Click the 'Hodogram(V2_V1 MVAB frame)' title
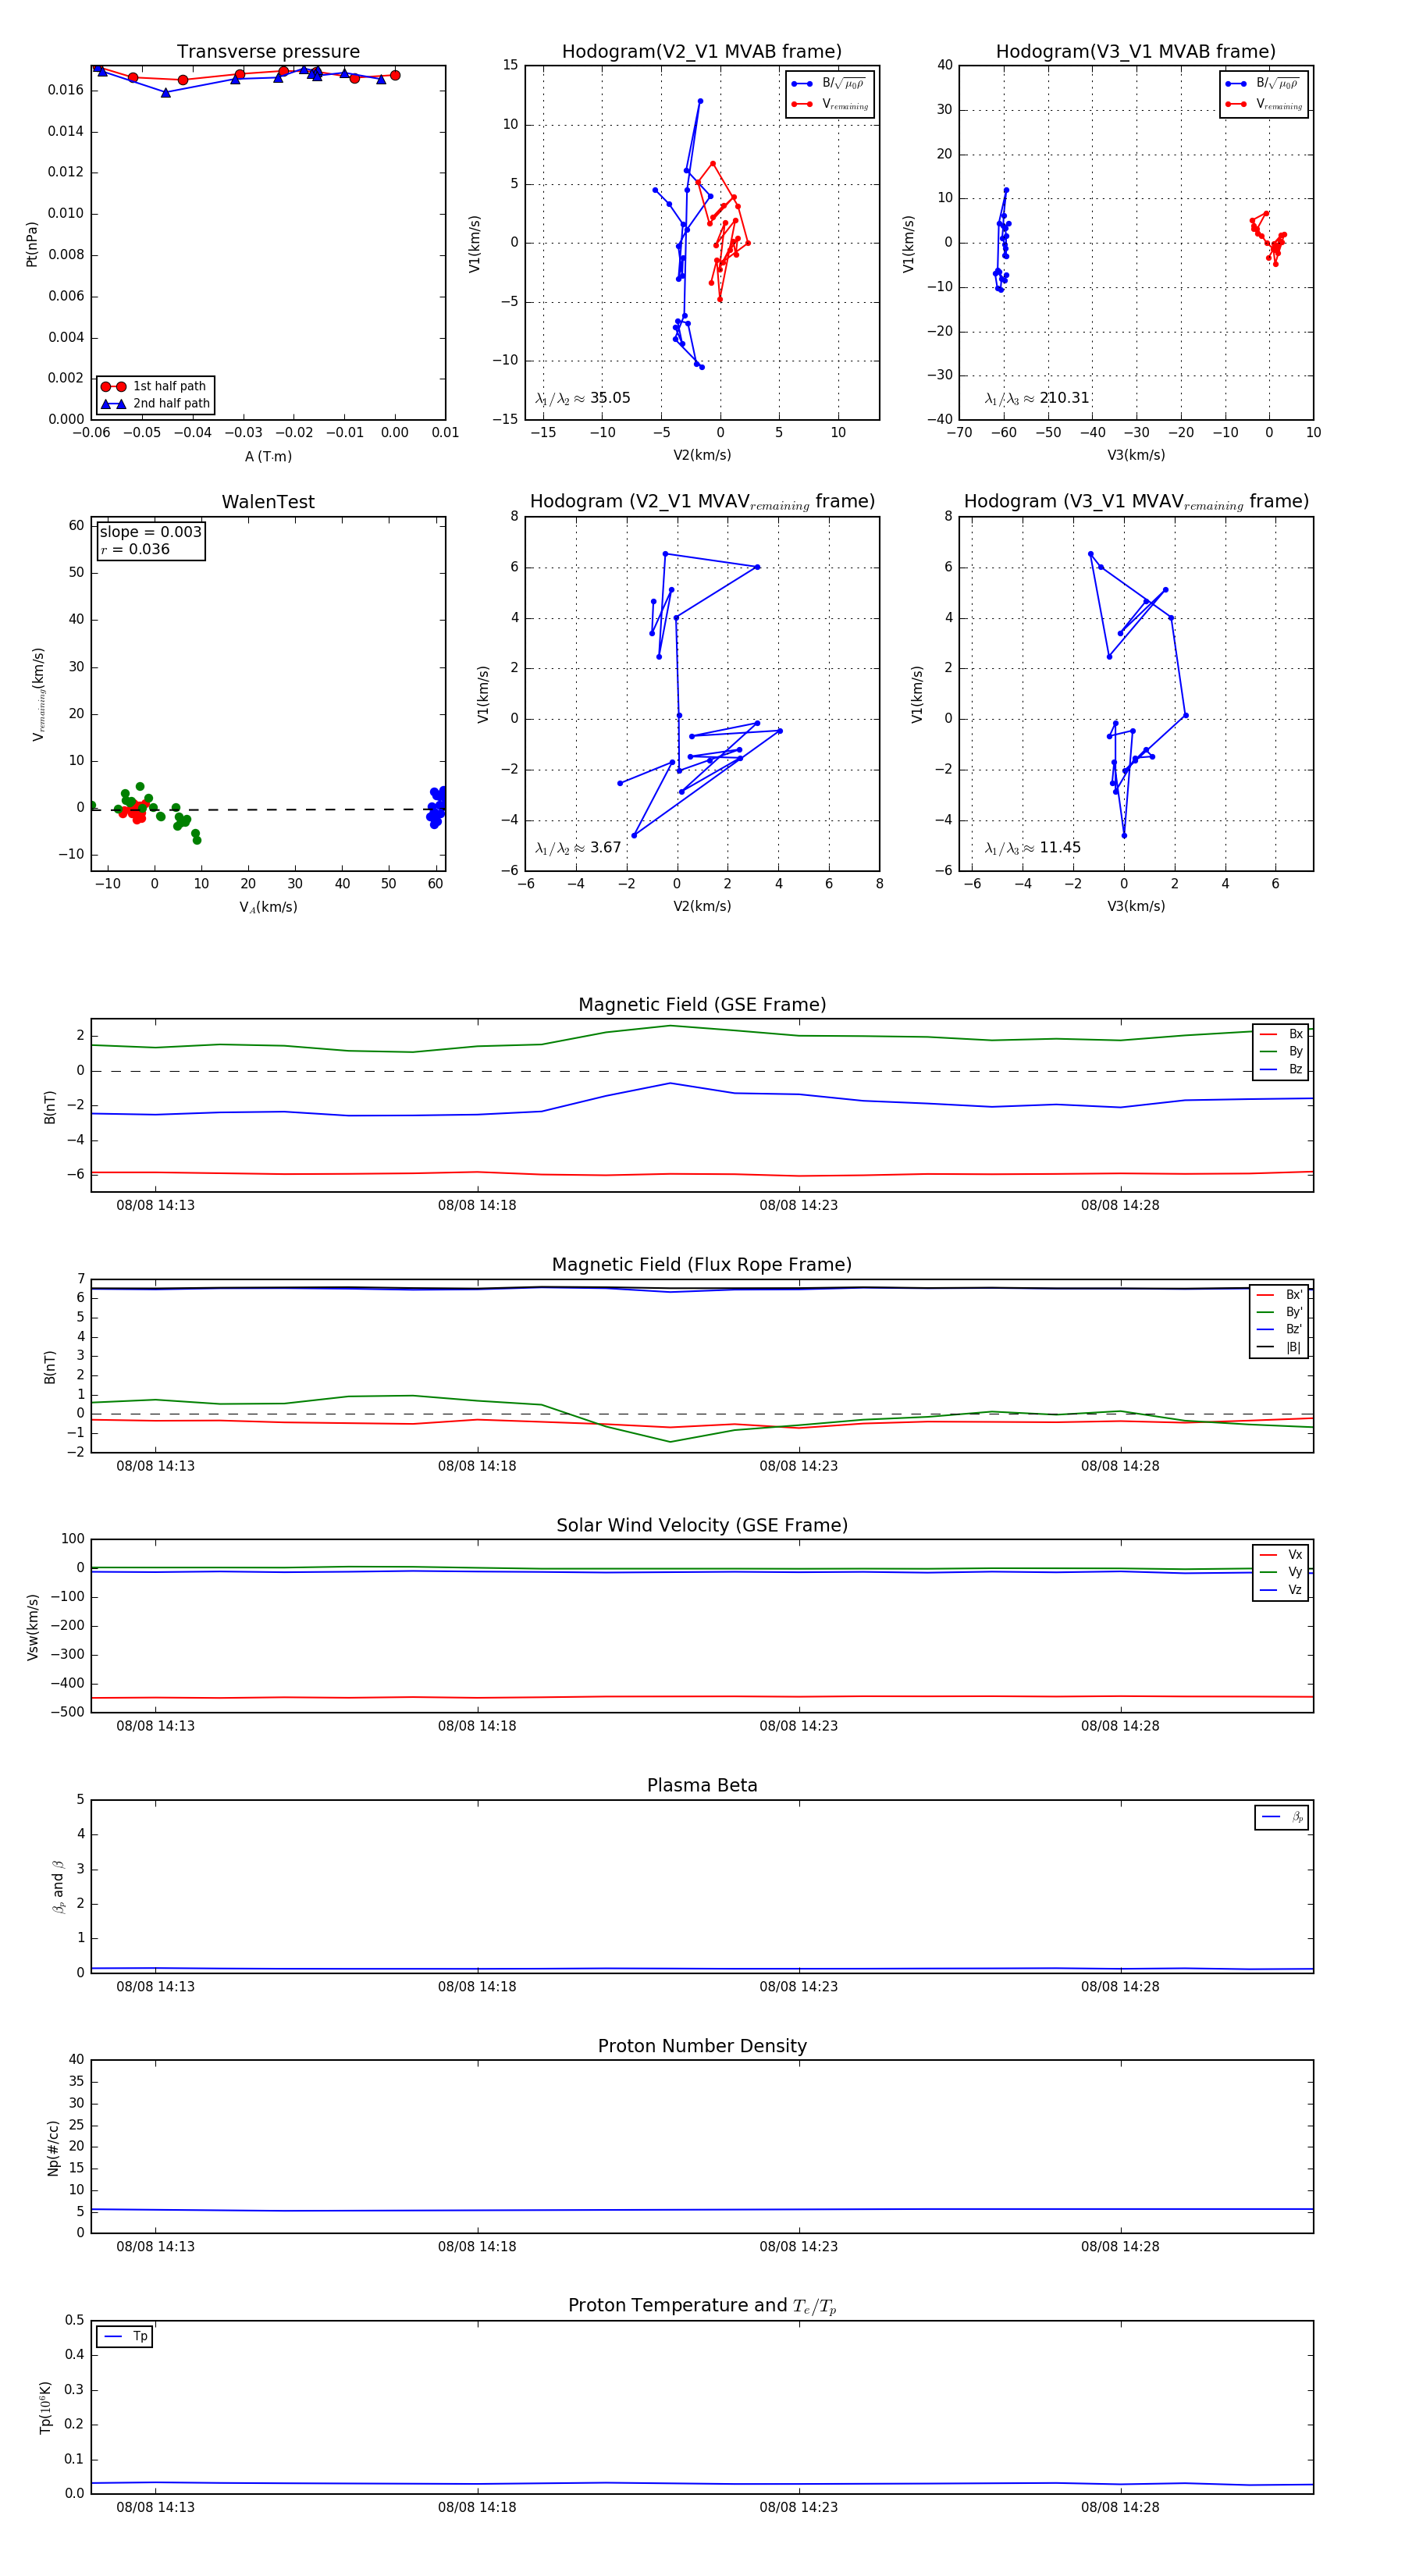This screenshot has height=2576, width=1405. (x=702, y=52)
